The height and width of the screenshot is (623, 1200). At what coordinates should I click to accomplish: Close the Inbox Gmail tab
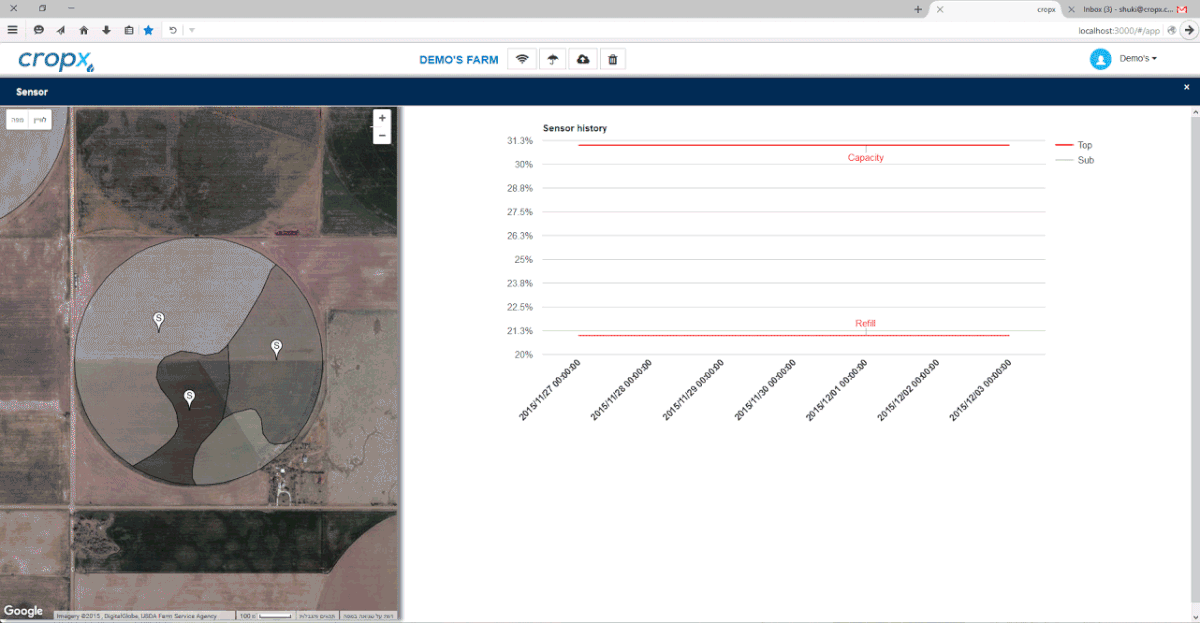1073,8
